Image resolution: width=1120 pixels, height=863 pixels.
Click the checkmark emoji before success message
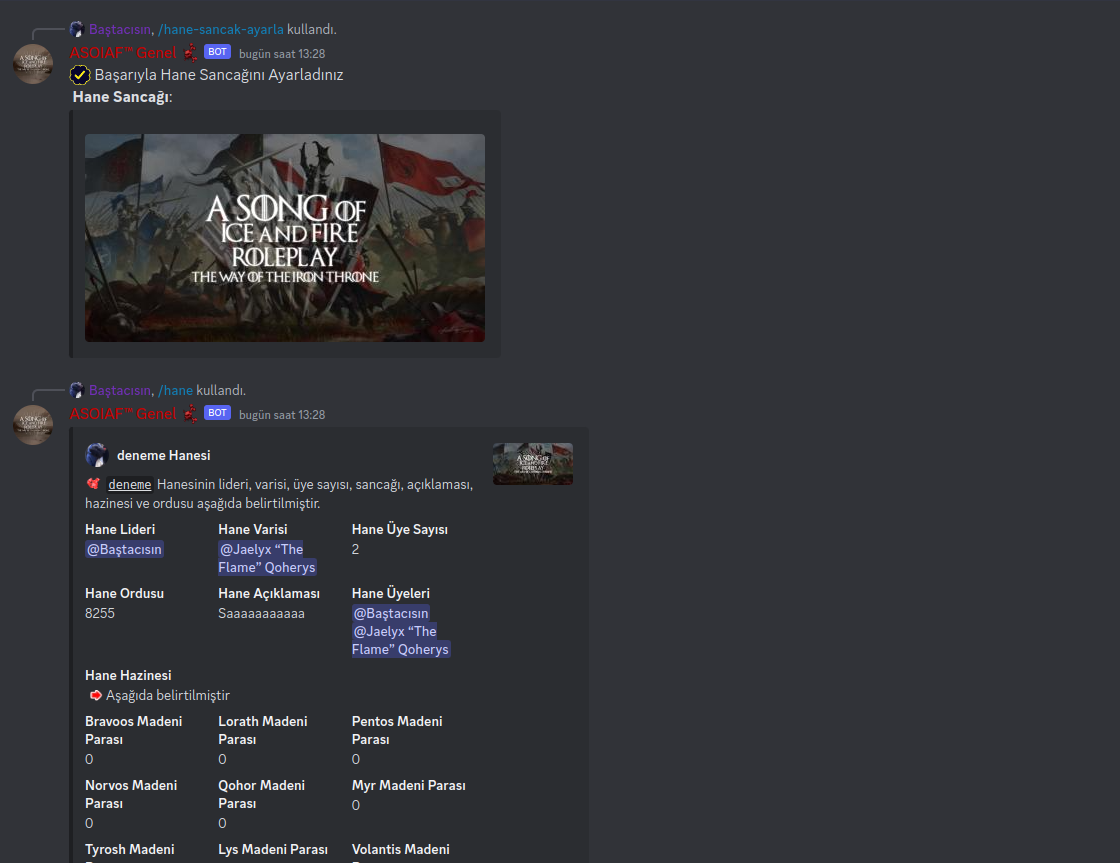pos(79,74)
